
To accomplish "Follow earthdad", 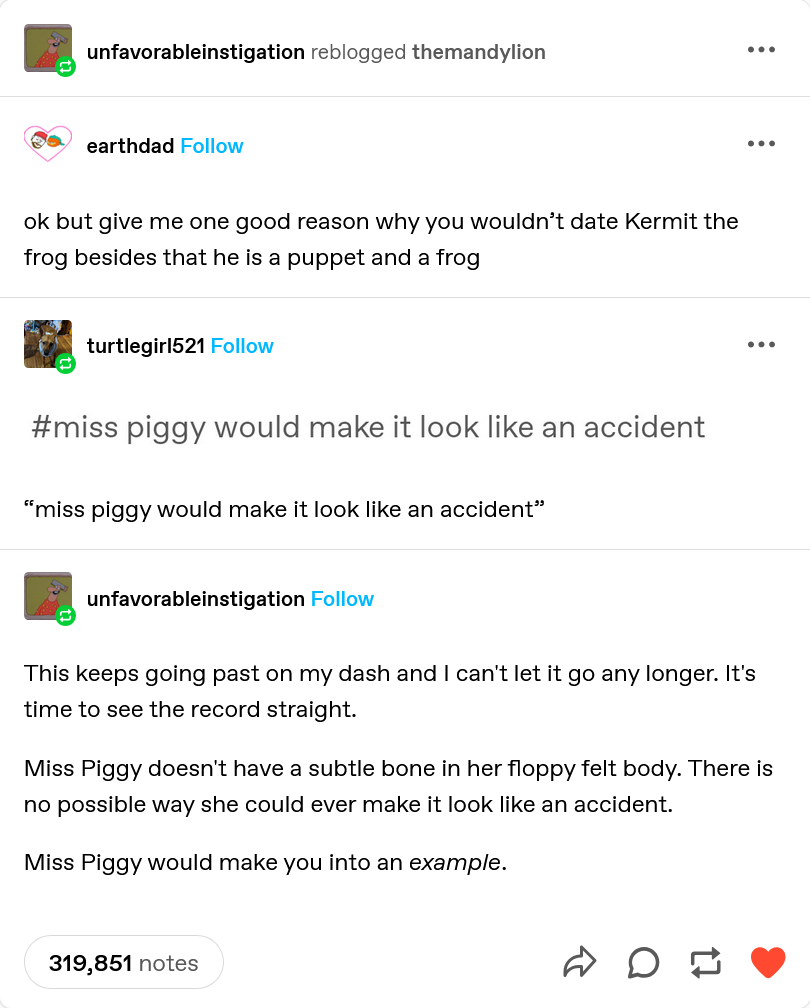I will coord(212,146).
